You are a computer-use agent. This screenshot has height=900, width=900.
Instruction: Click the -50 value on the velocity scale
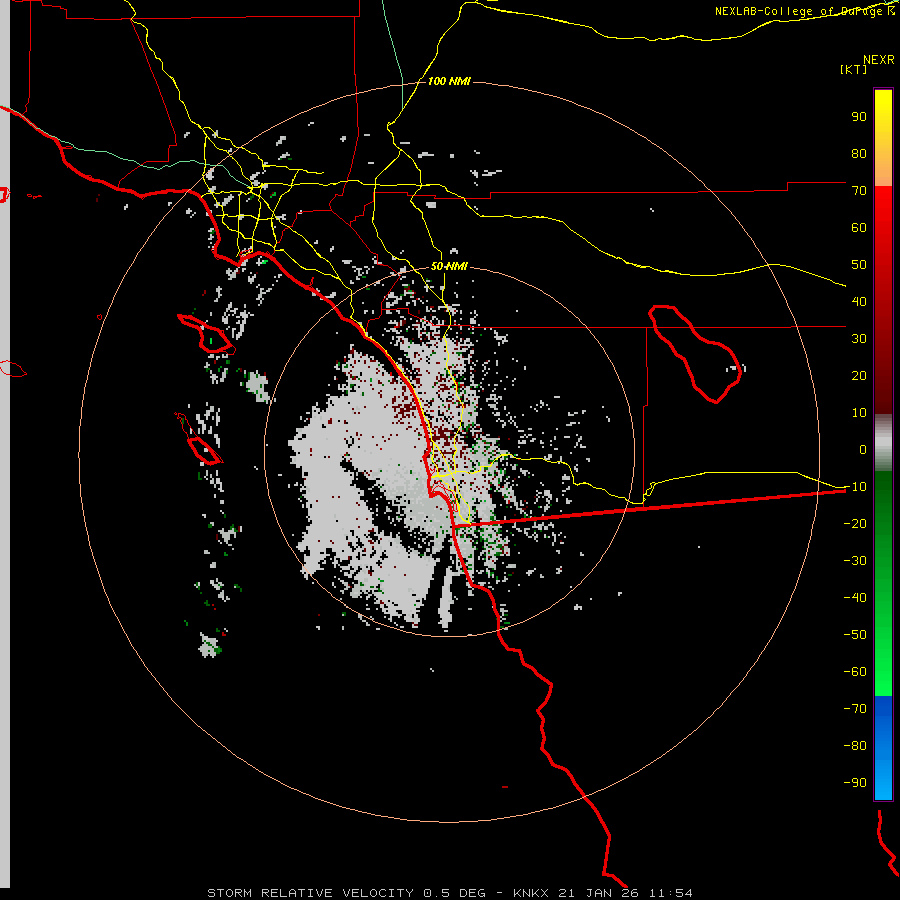(x=855, y=635)
